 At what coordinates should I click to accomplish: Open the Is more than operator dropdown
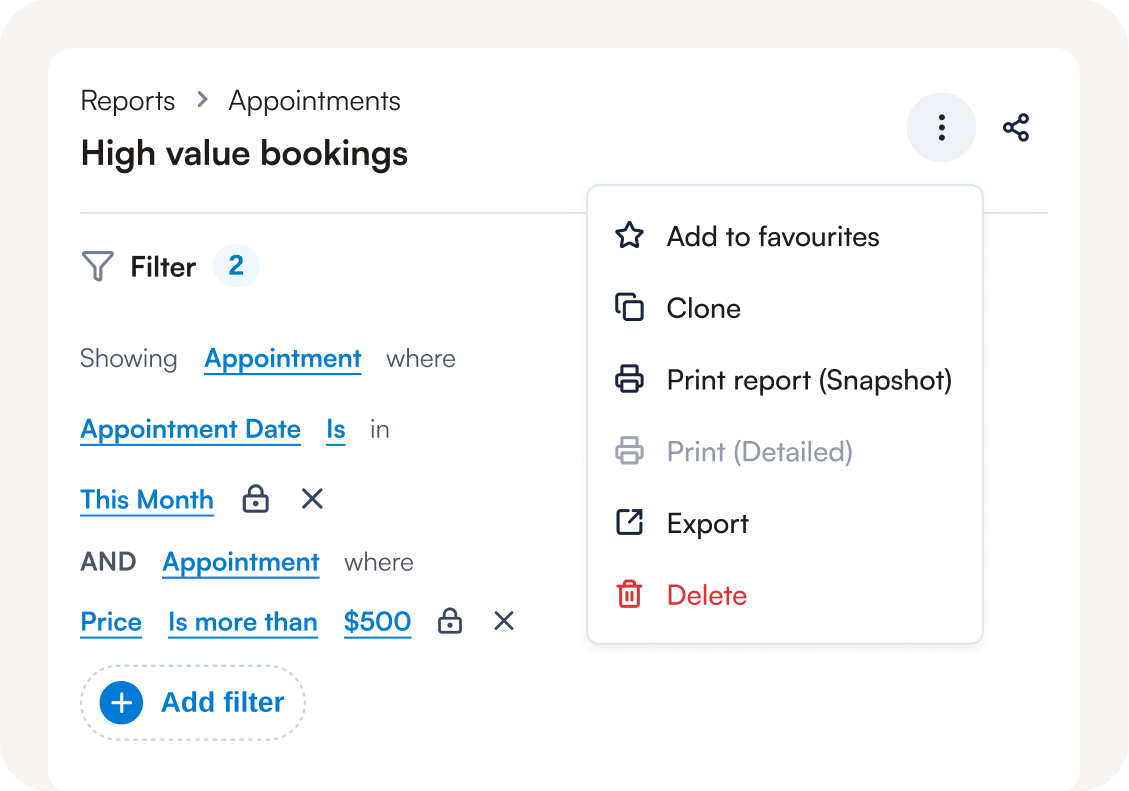tap(243, 622)
